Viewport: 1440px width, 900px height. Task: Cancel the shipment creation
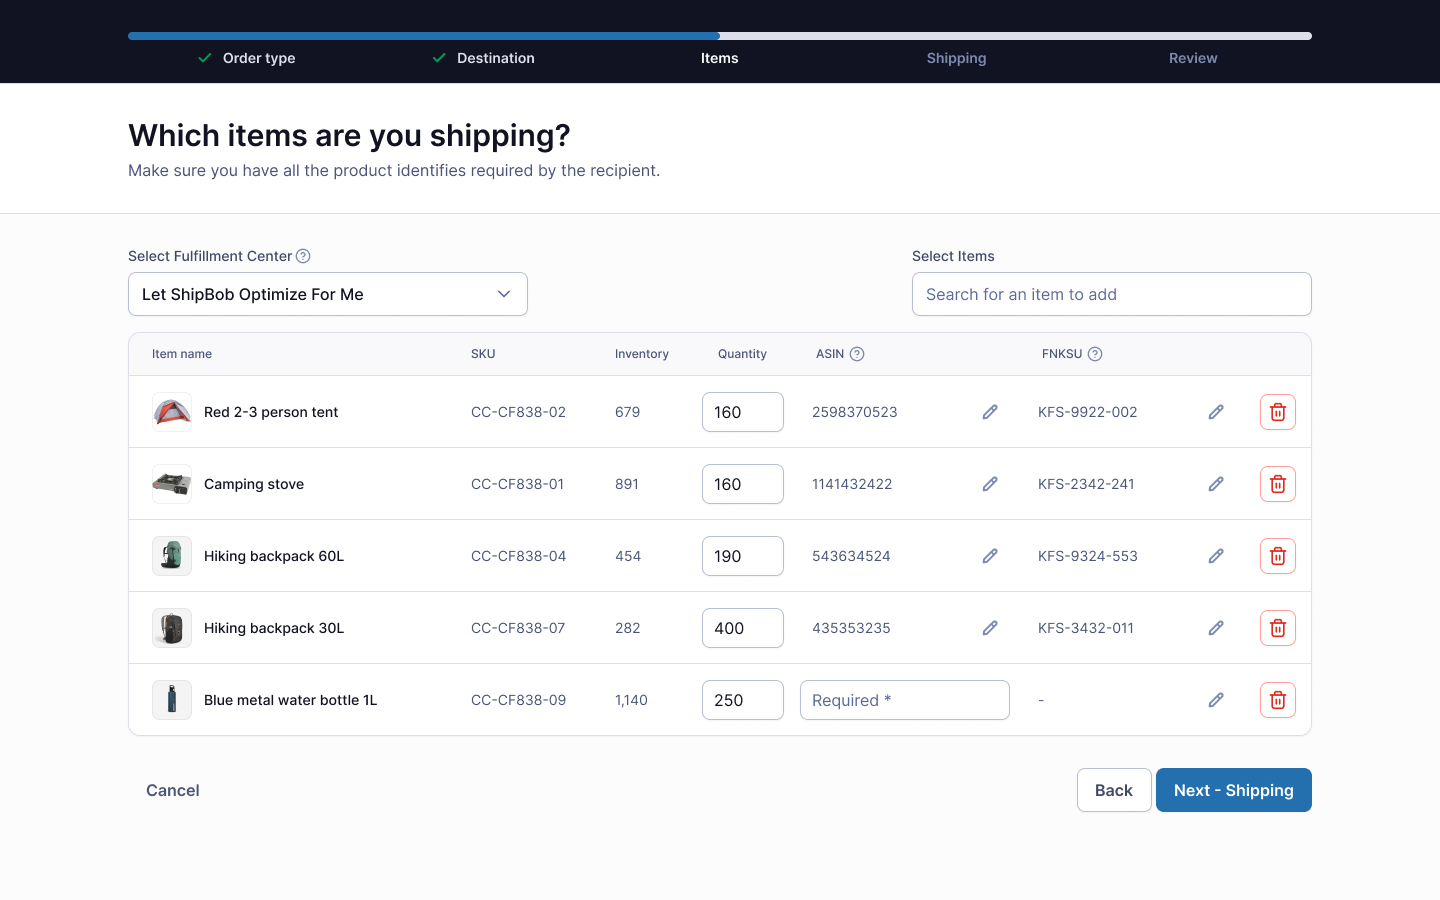172,790
